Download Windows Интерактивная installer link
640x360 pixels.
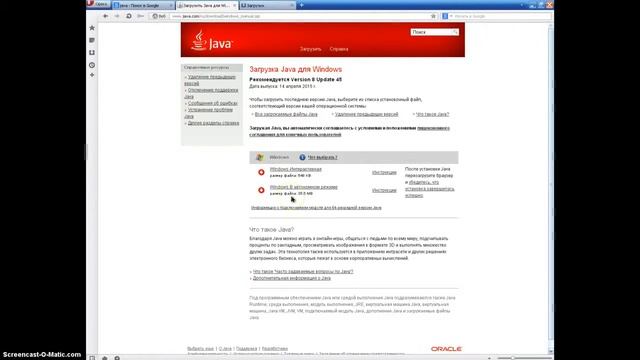pyautogui.click(x=296, y=169)
